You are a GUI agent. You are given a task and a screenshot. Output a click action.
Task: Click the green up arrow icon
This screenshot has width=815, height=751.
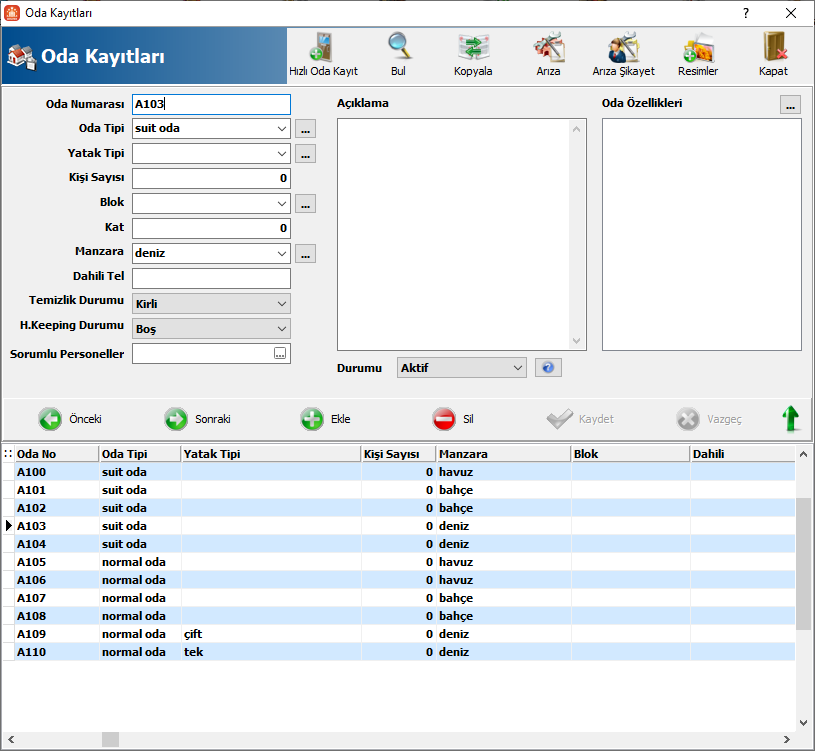pyautogui.click(x=791, y=418)
